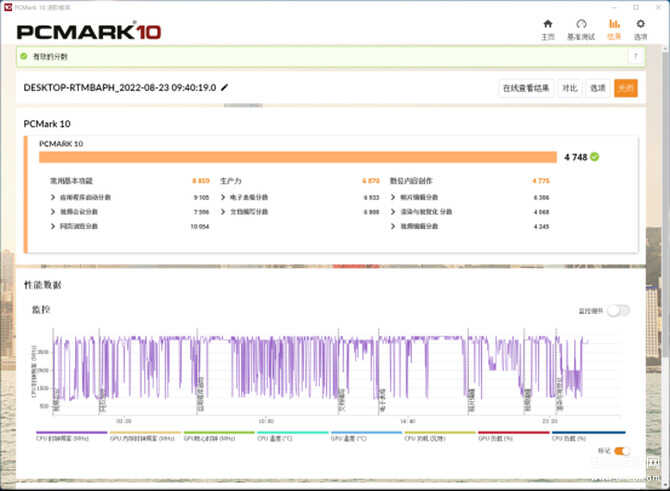
Task: Click the video editing value 4 245
Action: point(541,226)
